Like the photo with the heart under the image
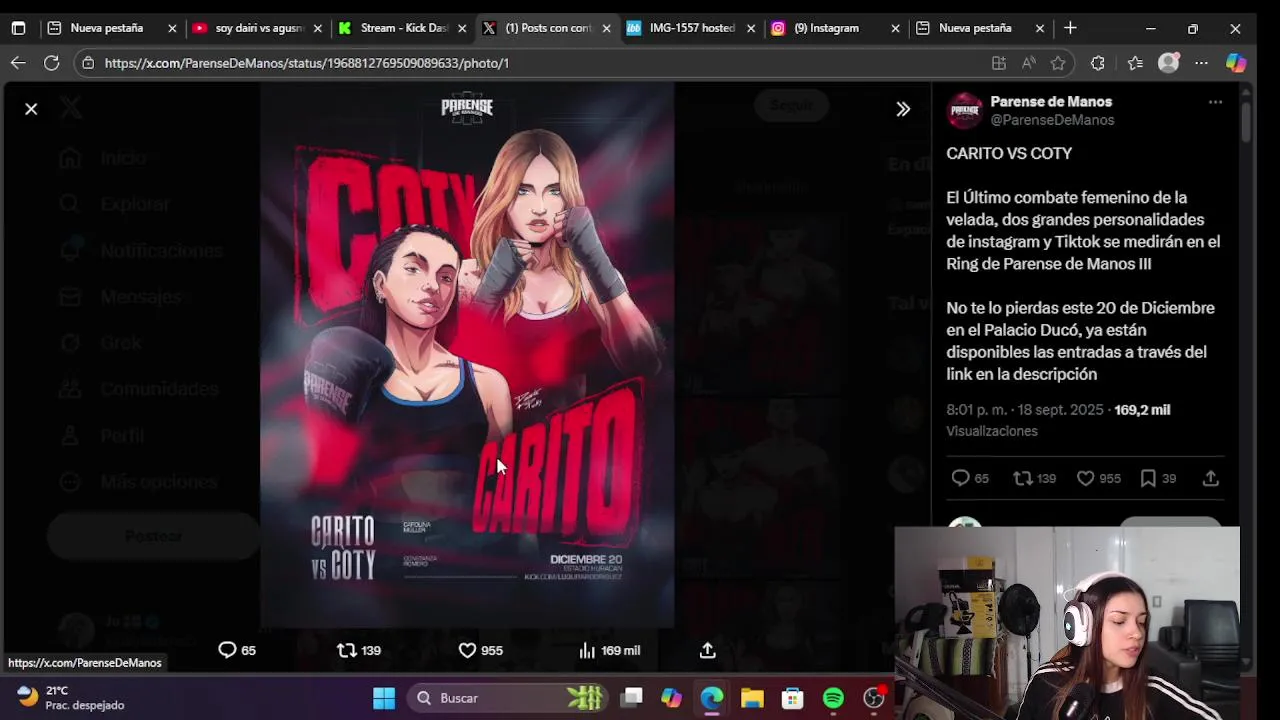Screen dimensions: 1280x720 click(467, 650)
